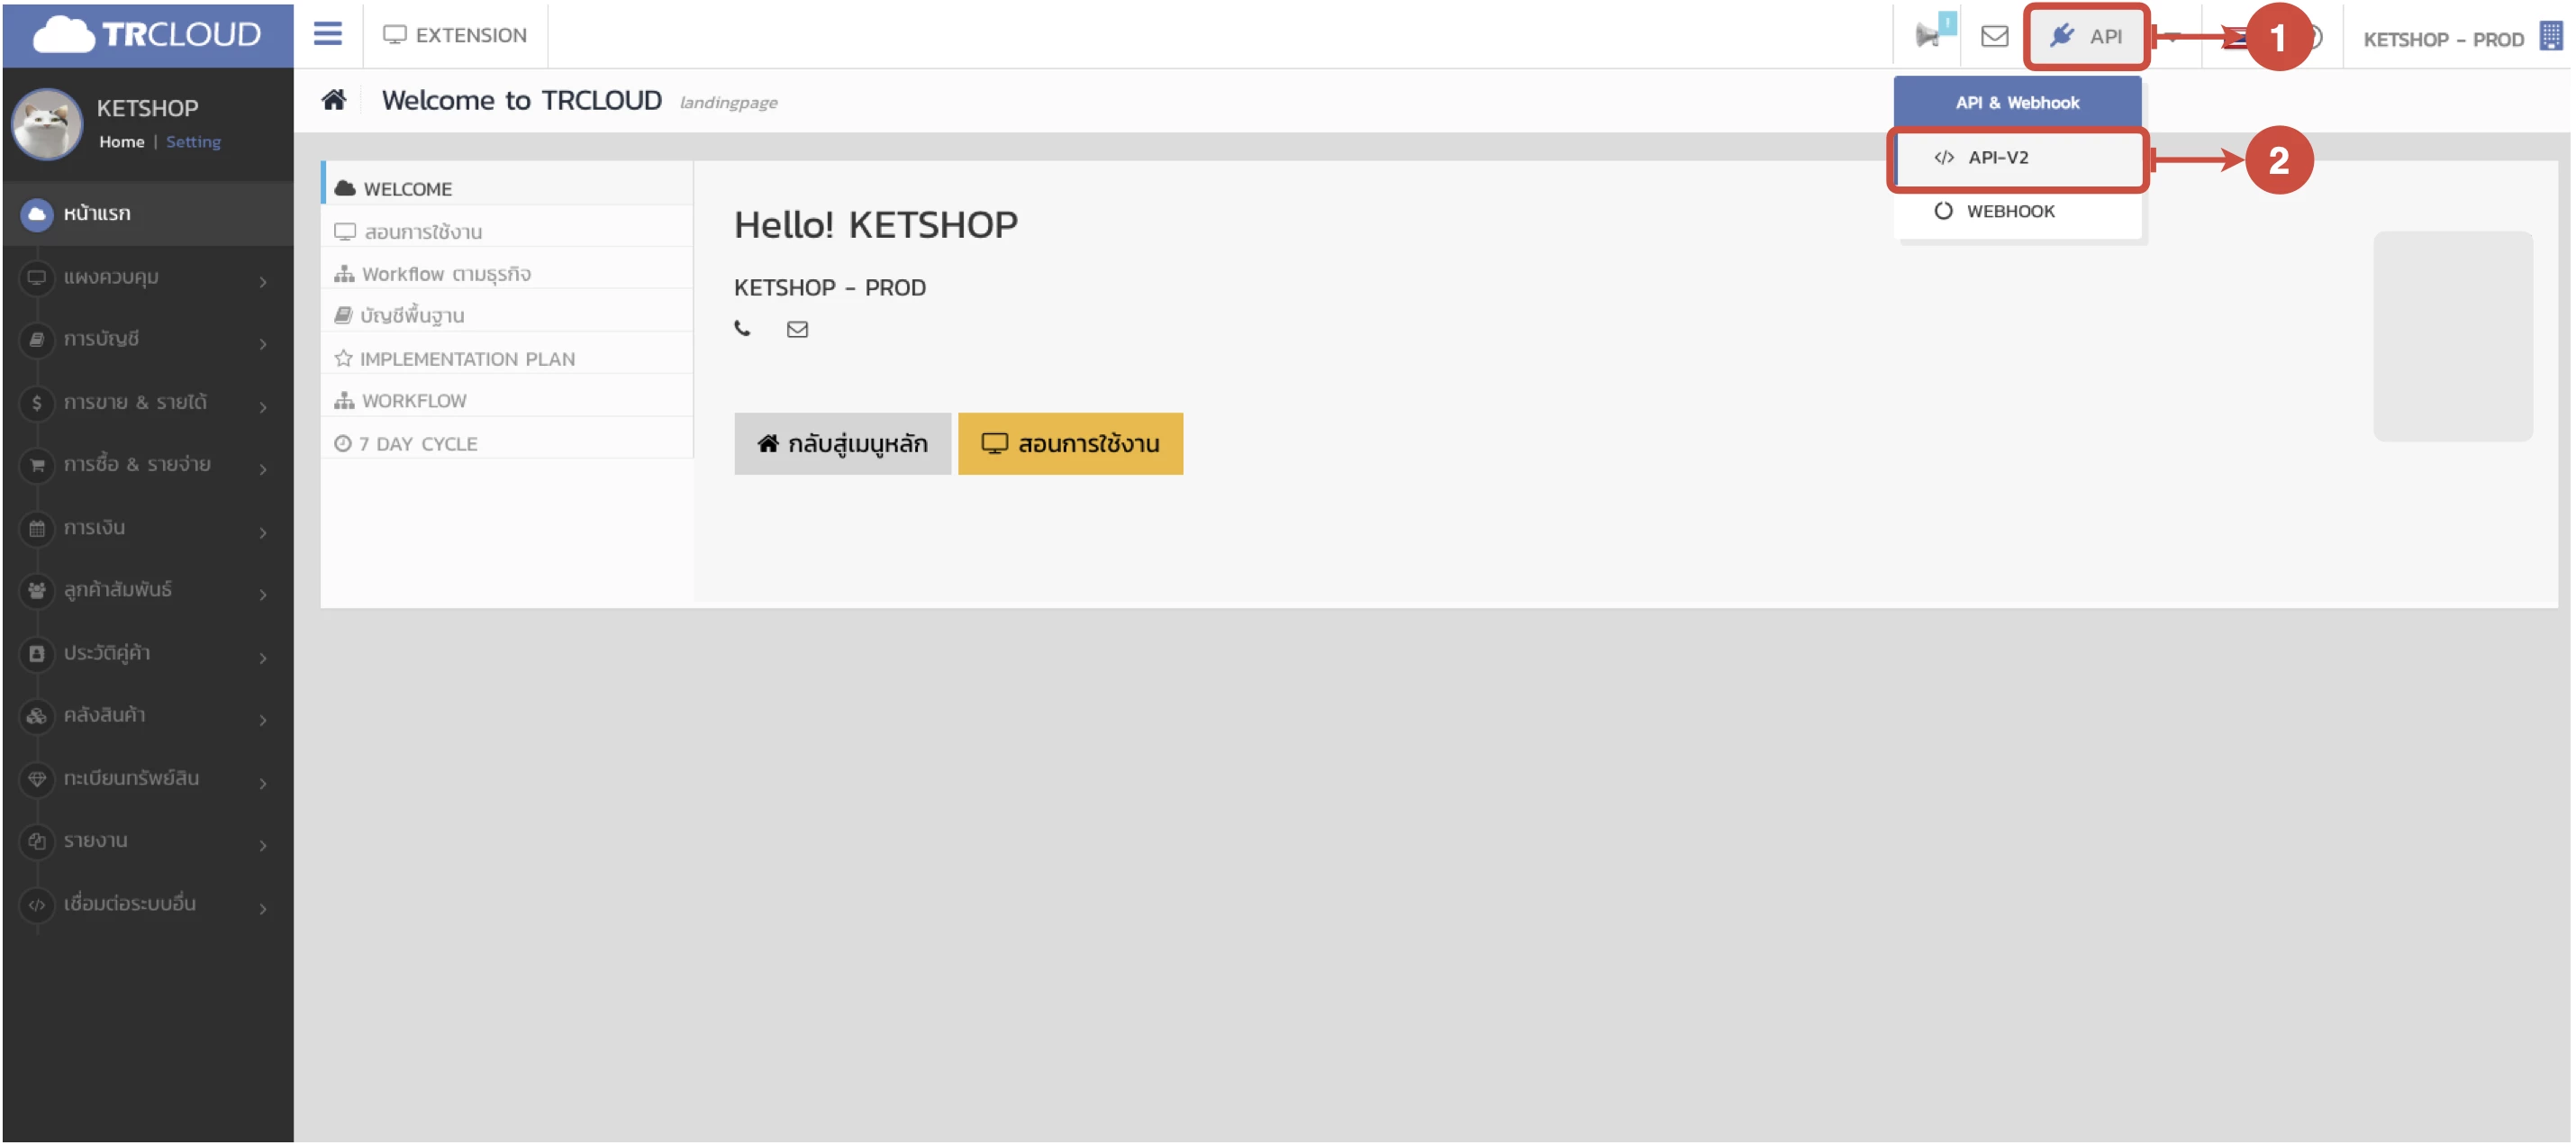Click the KETSHOP cat avatar

click(x=47, y=123)
